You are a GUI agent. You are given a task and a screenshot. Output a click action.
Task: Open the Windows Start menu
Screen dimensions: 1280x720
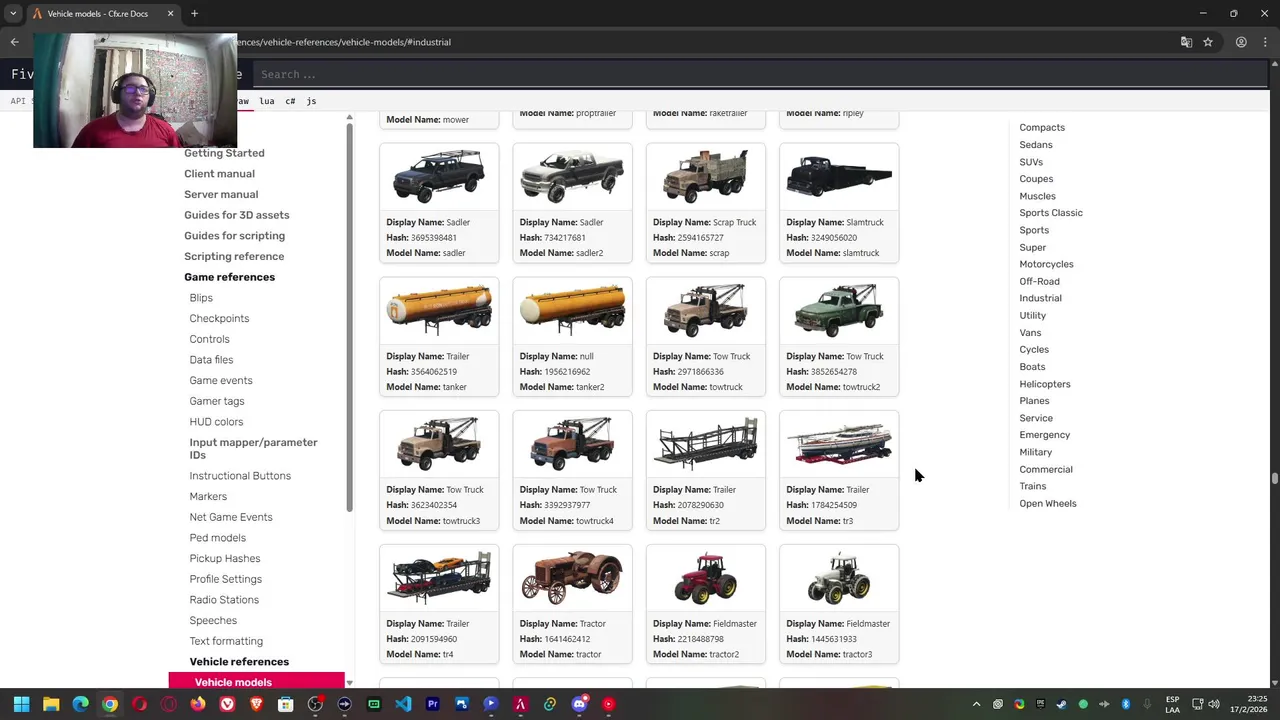(21, 704)
